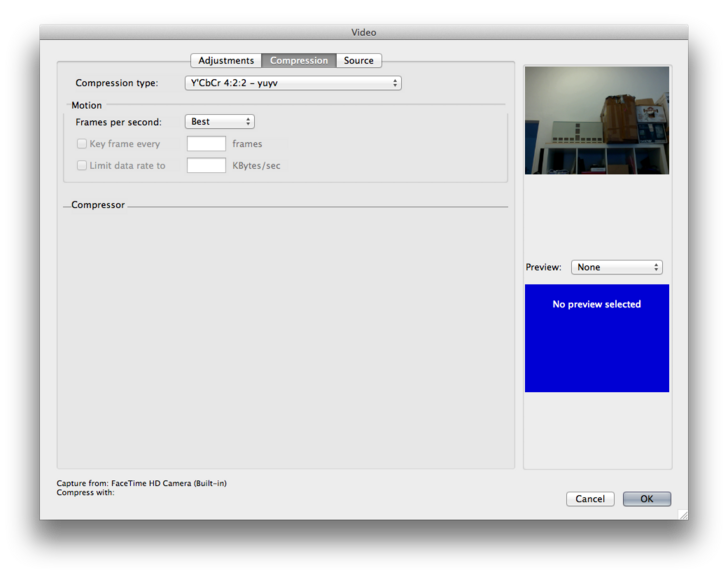
Task: Click the key frame frames input field
Action: coord(206,144)
